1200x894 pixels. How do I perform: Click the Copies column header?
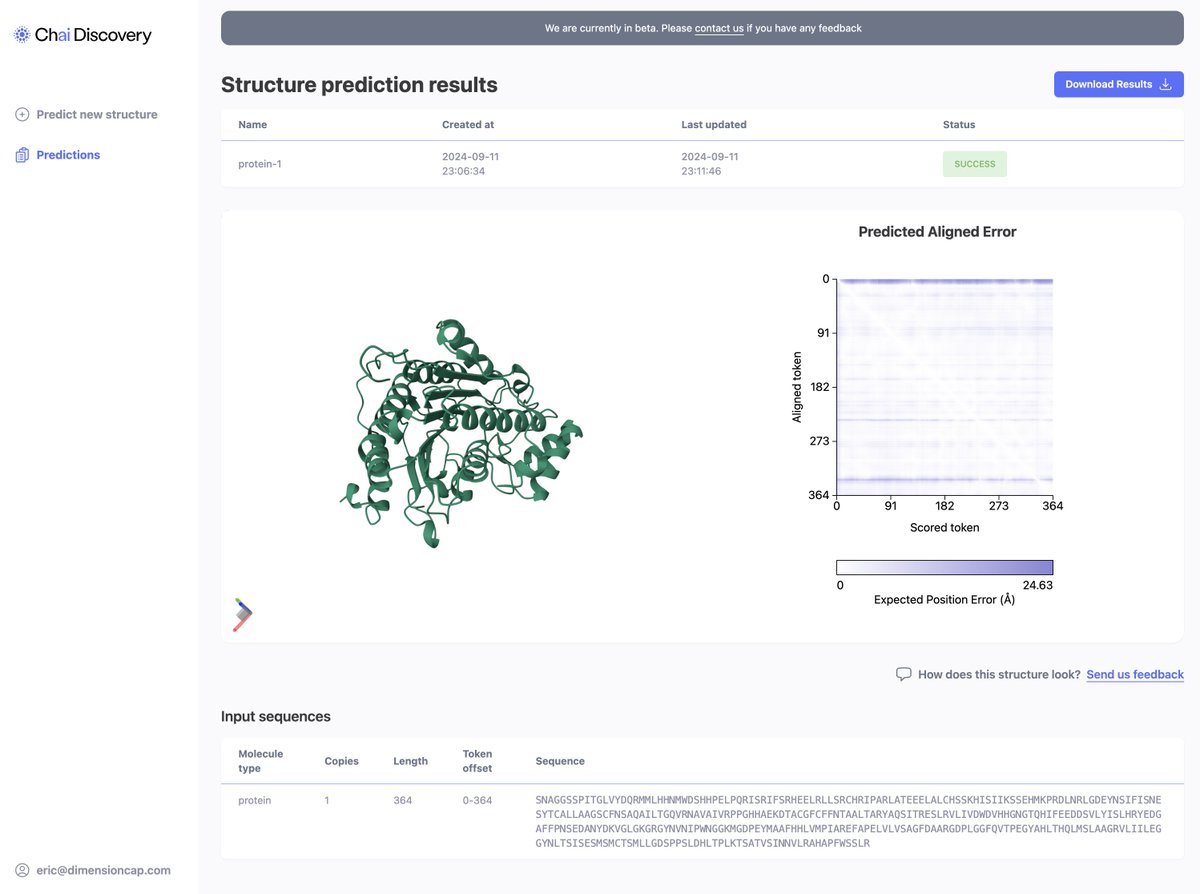tap(341, 761)
